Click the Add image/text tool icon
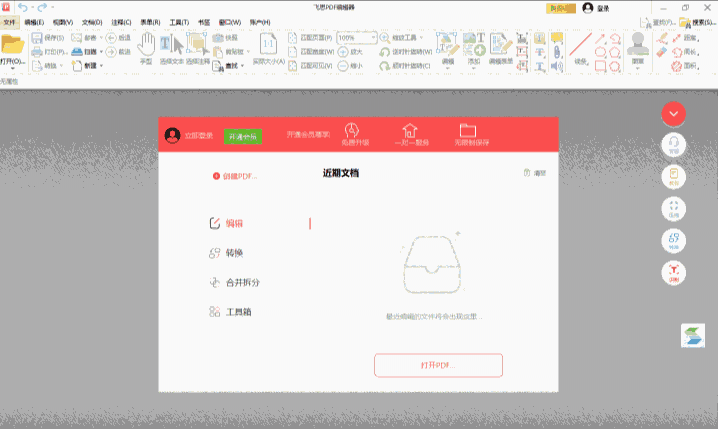 tap(474, 44)
